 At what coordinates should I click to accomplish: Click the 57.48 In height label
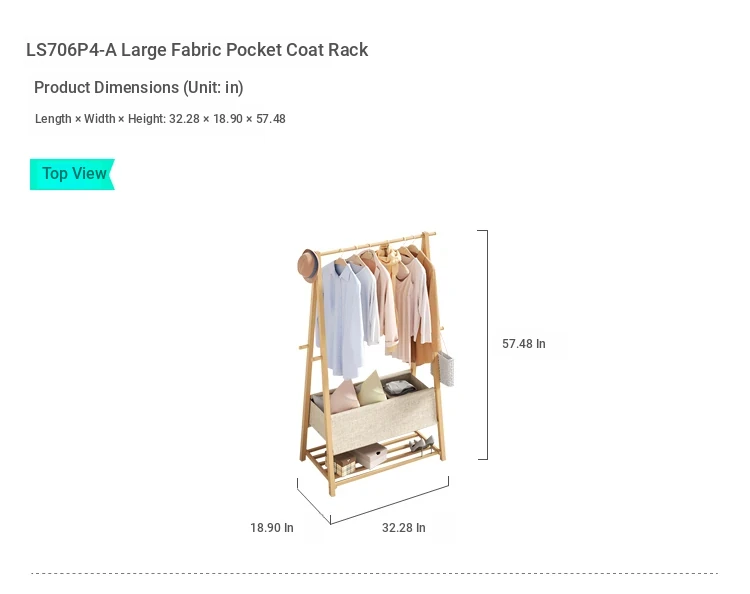tap(524, 344)
